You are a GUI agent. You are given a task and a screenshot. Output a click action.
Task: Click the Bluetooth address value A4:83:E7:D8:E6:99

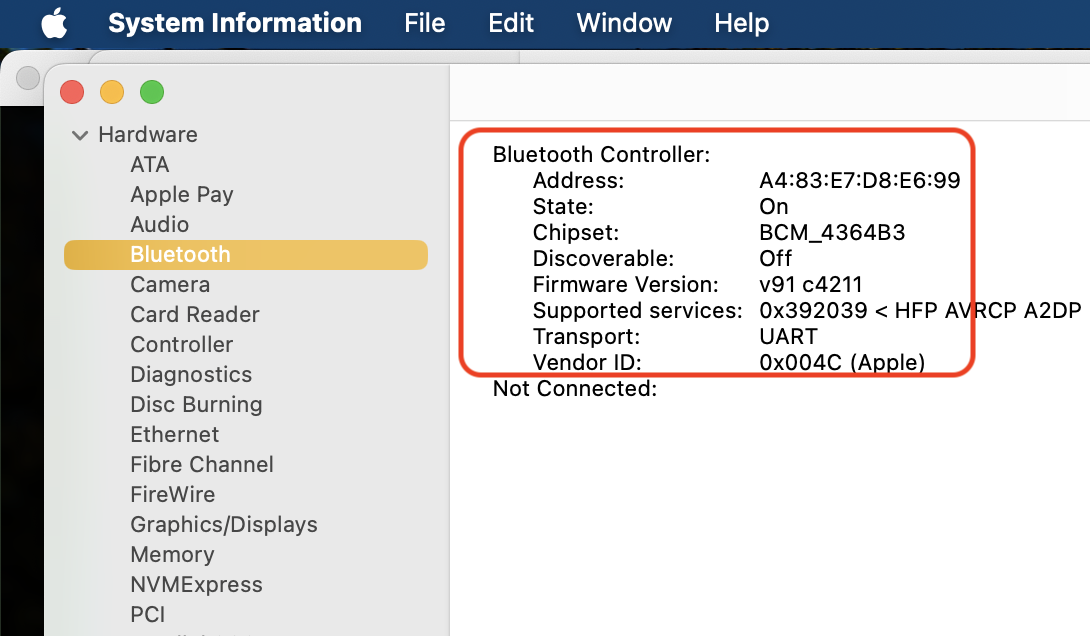pos(859,181)
